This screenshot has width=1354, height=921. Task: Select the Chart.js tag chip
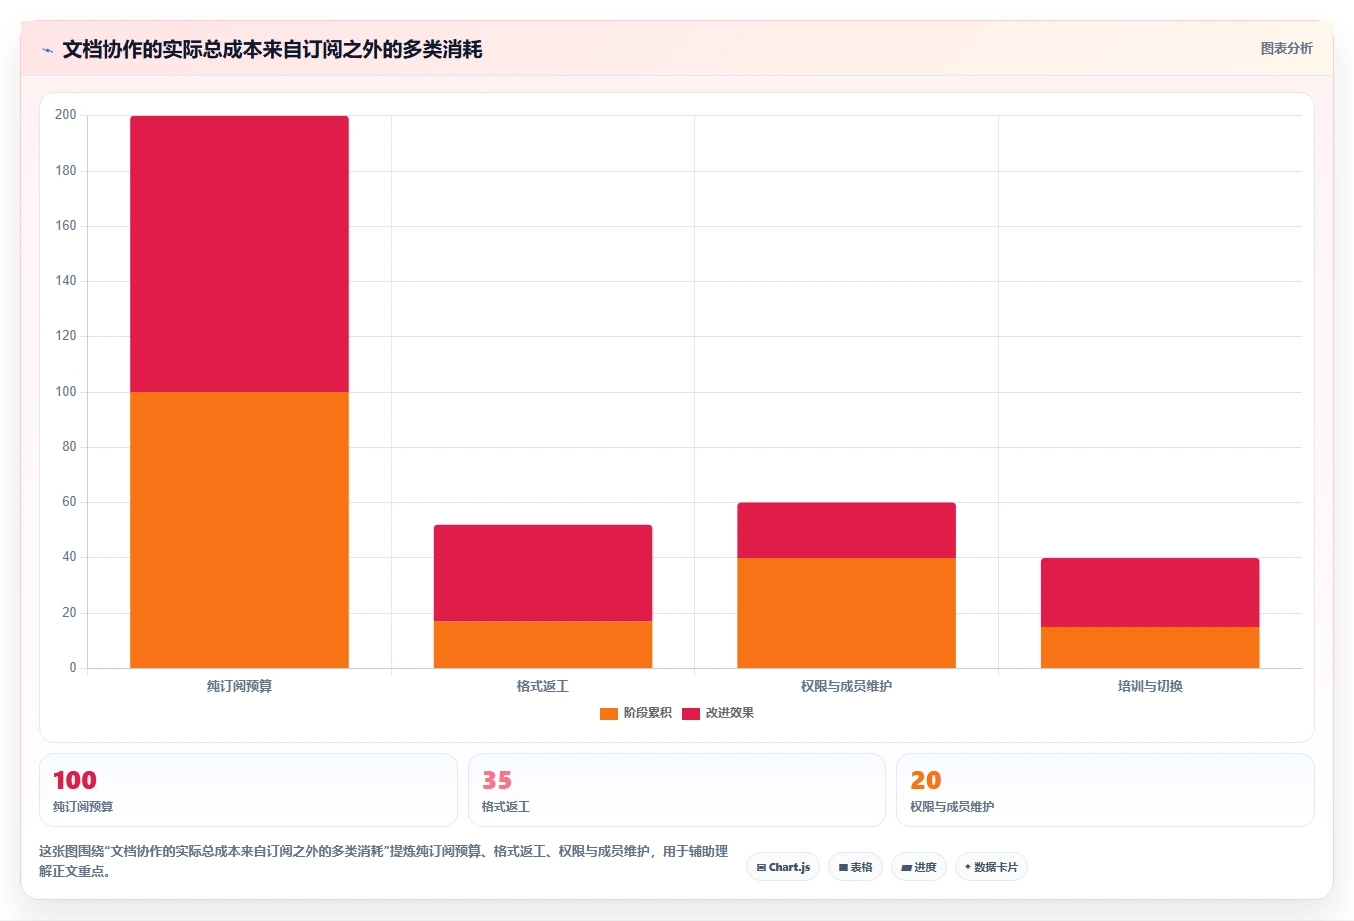point(783,867)
